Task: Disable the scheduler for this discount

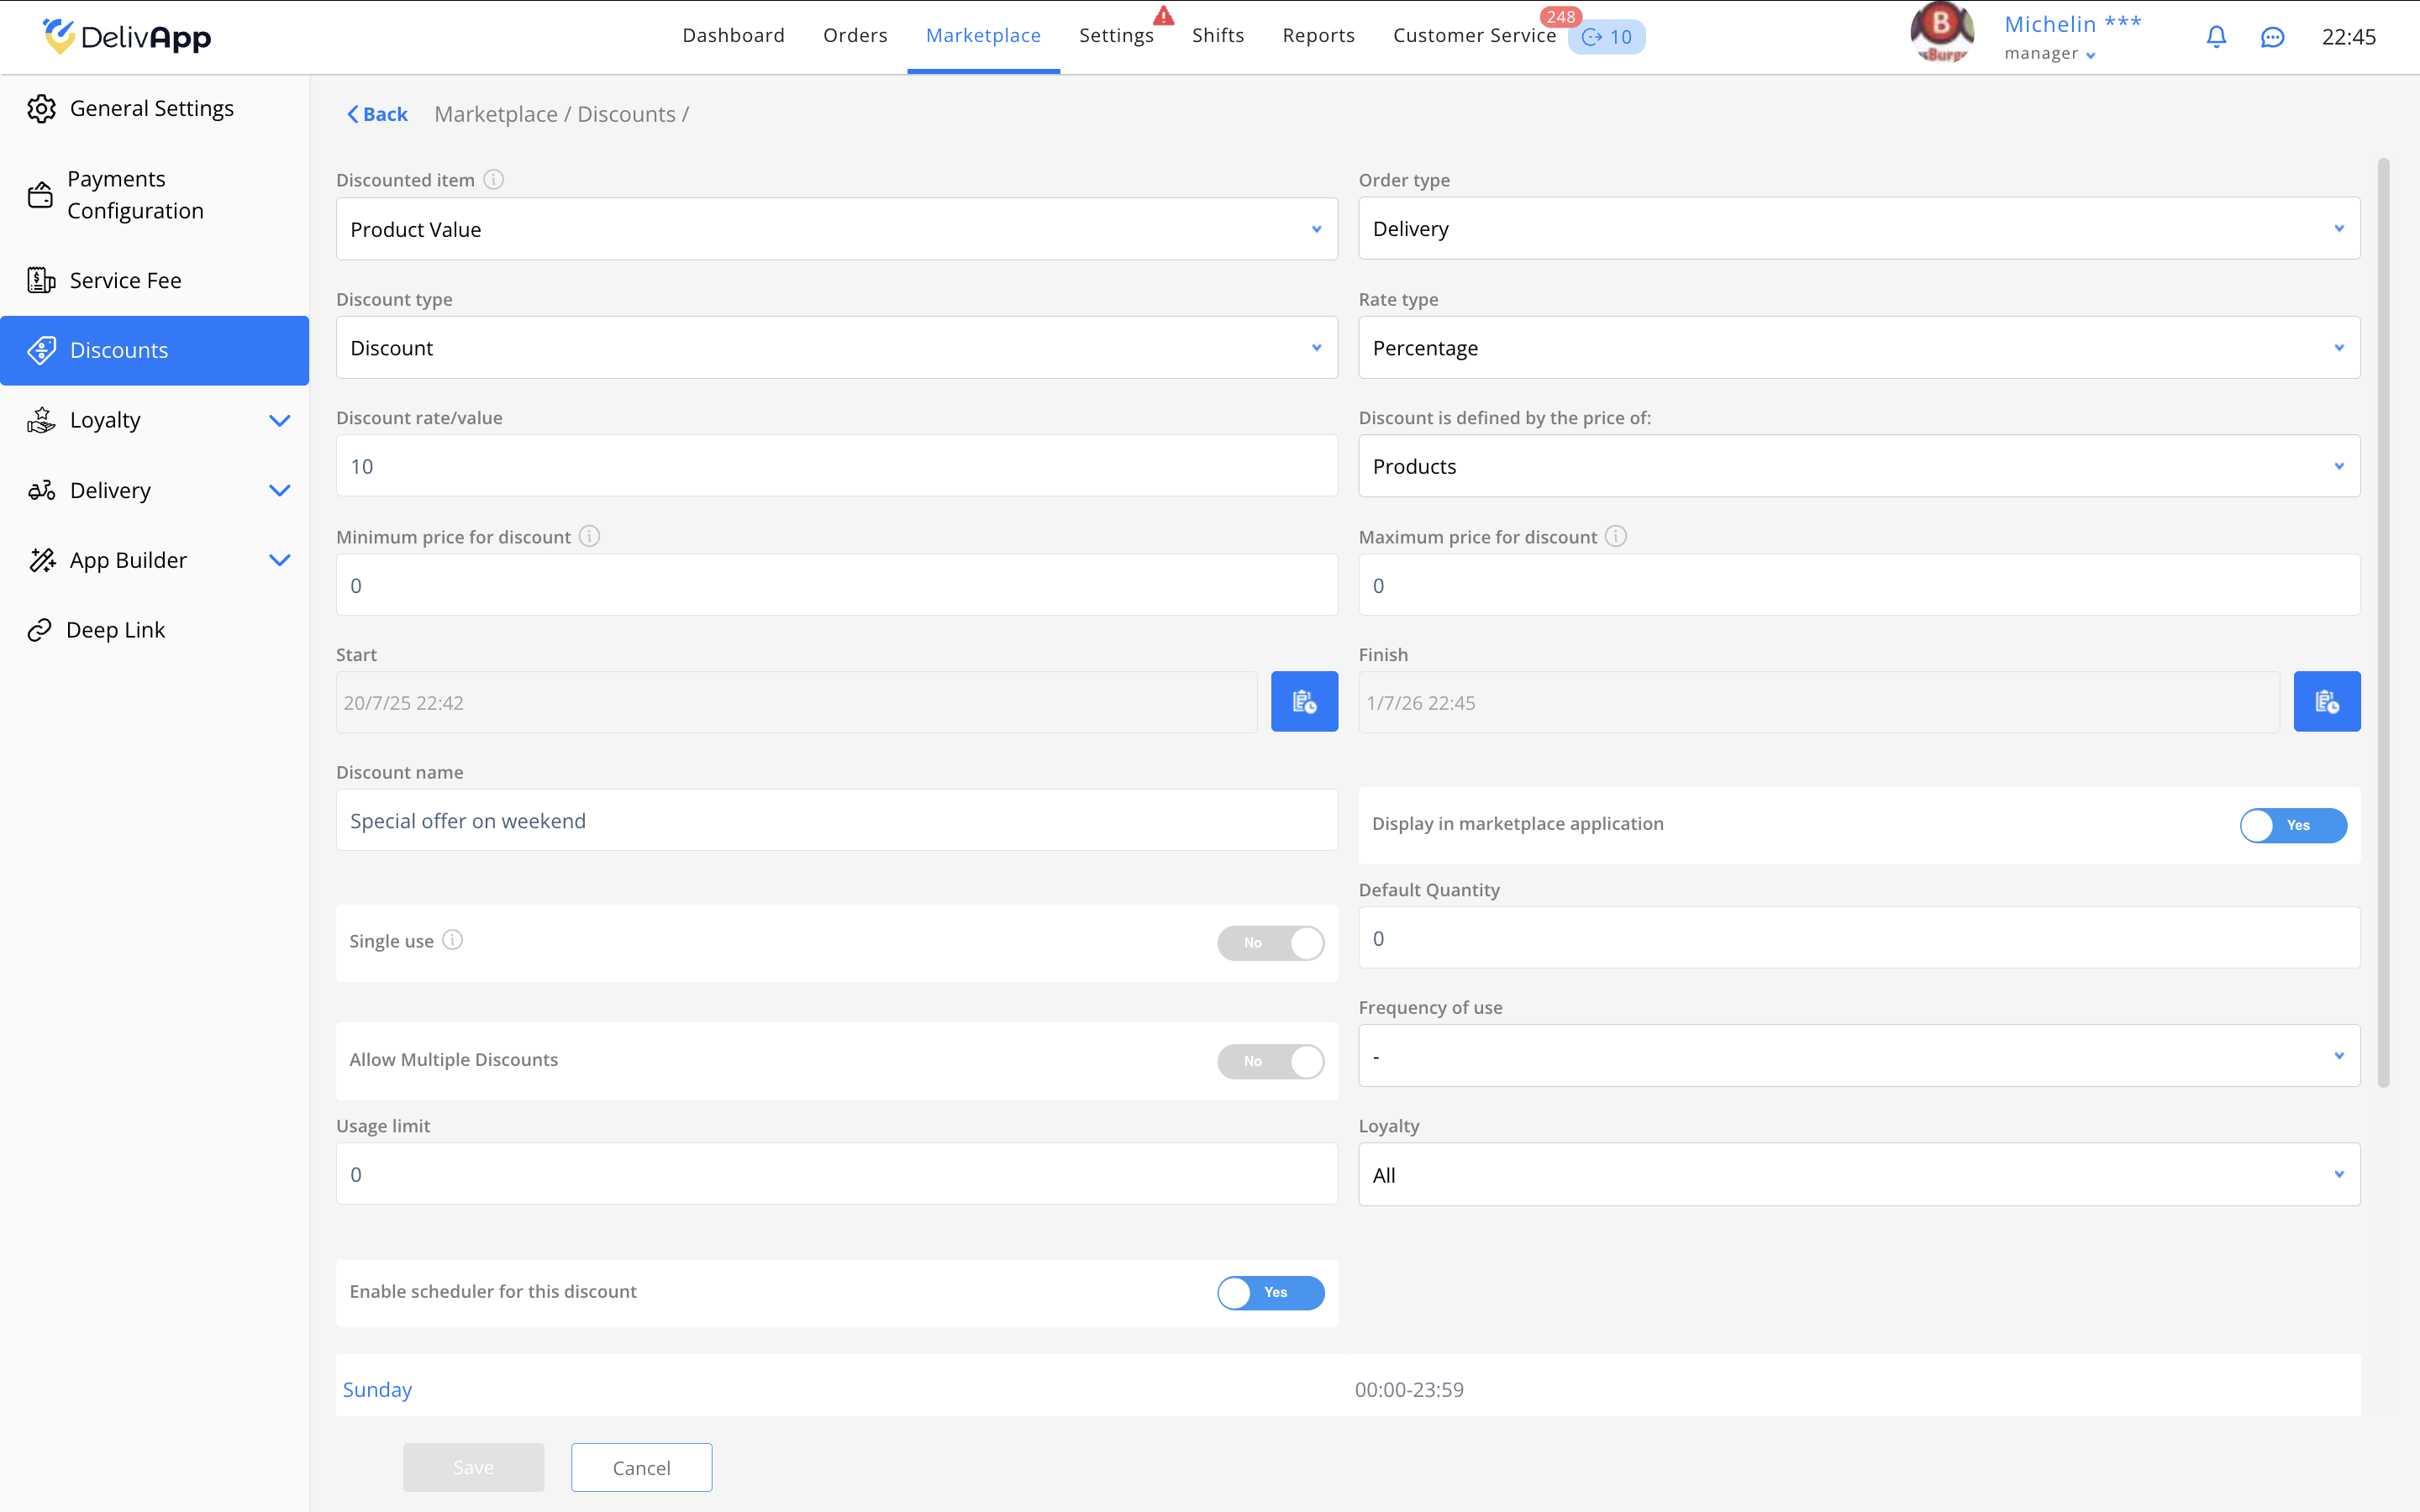Action: 1270,1292
